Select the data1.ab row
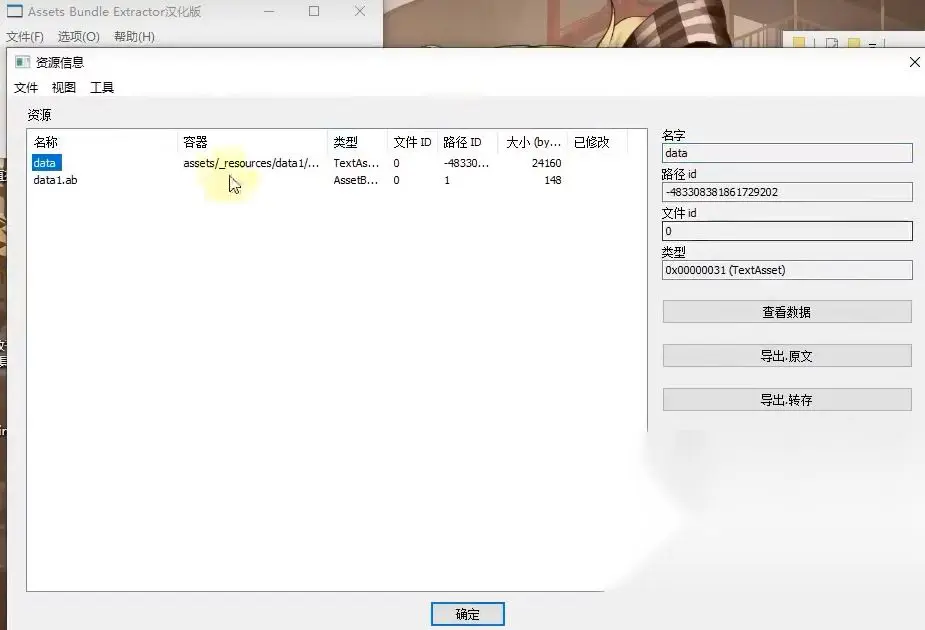Screen dimensions: 925x630 click(x=297, y=180)
